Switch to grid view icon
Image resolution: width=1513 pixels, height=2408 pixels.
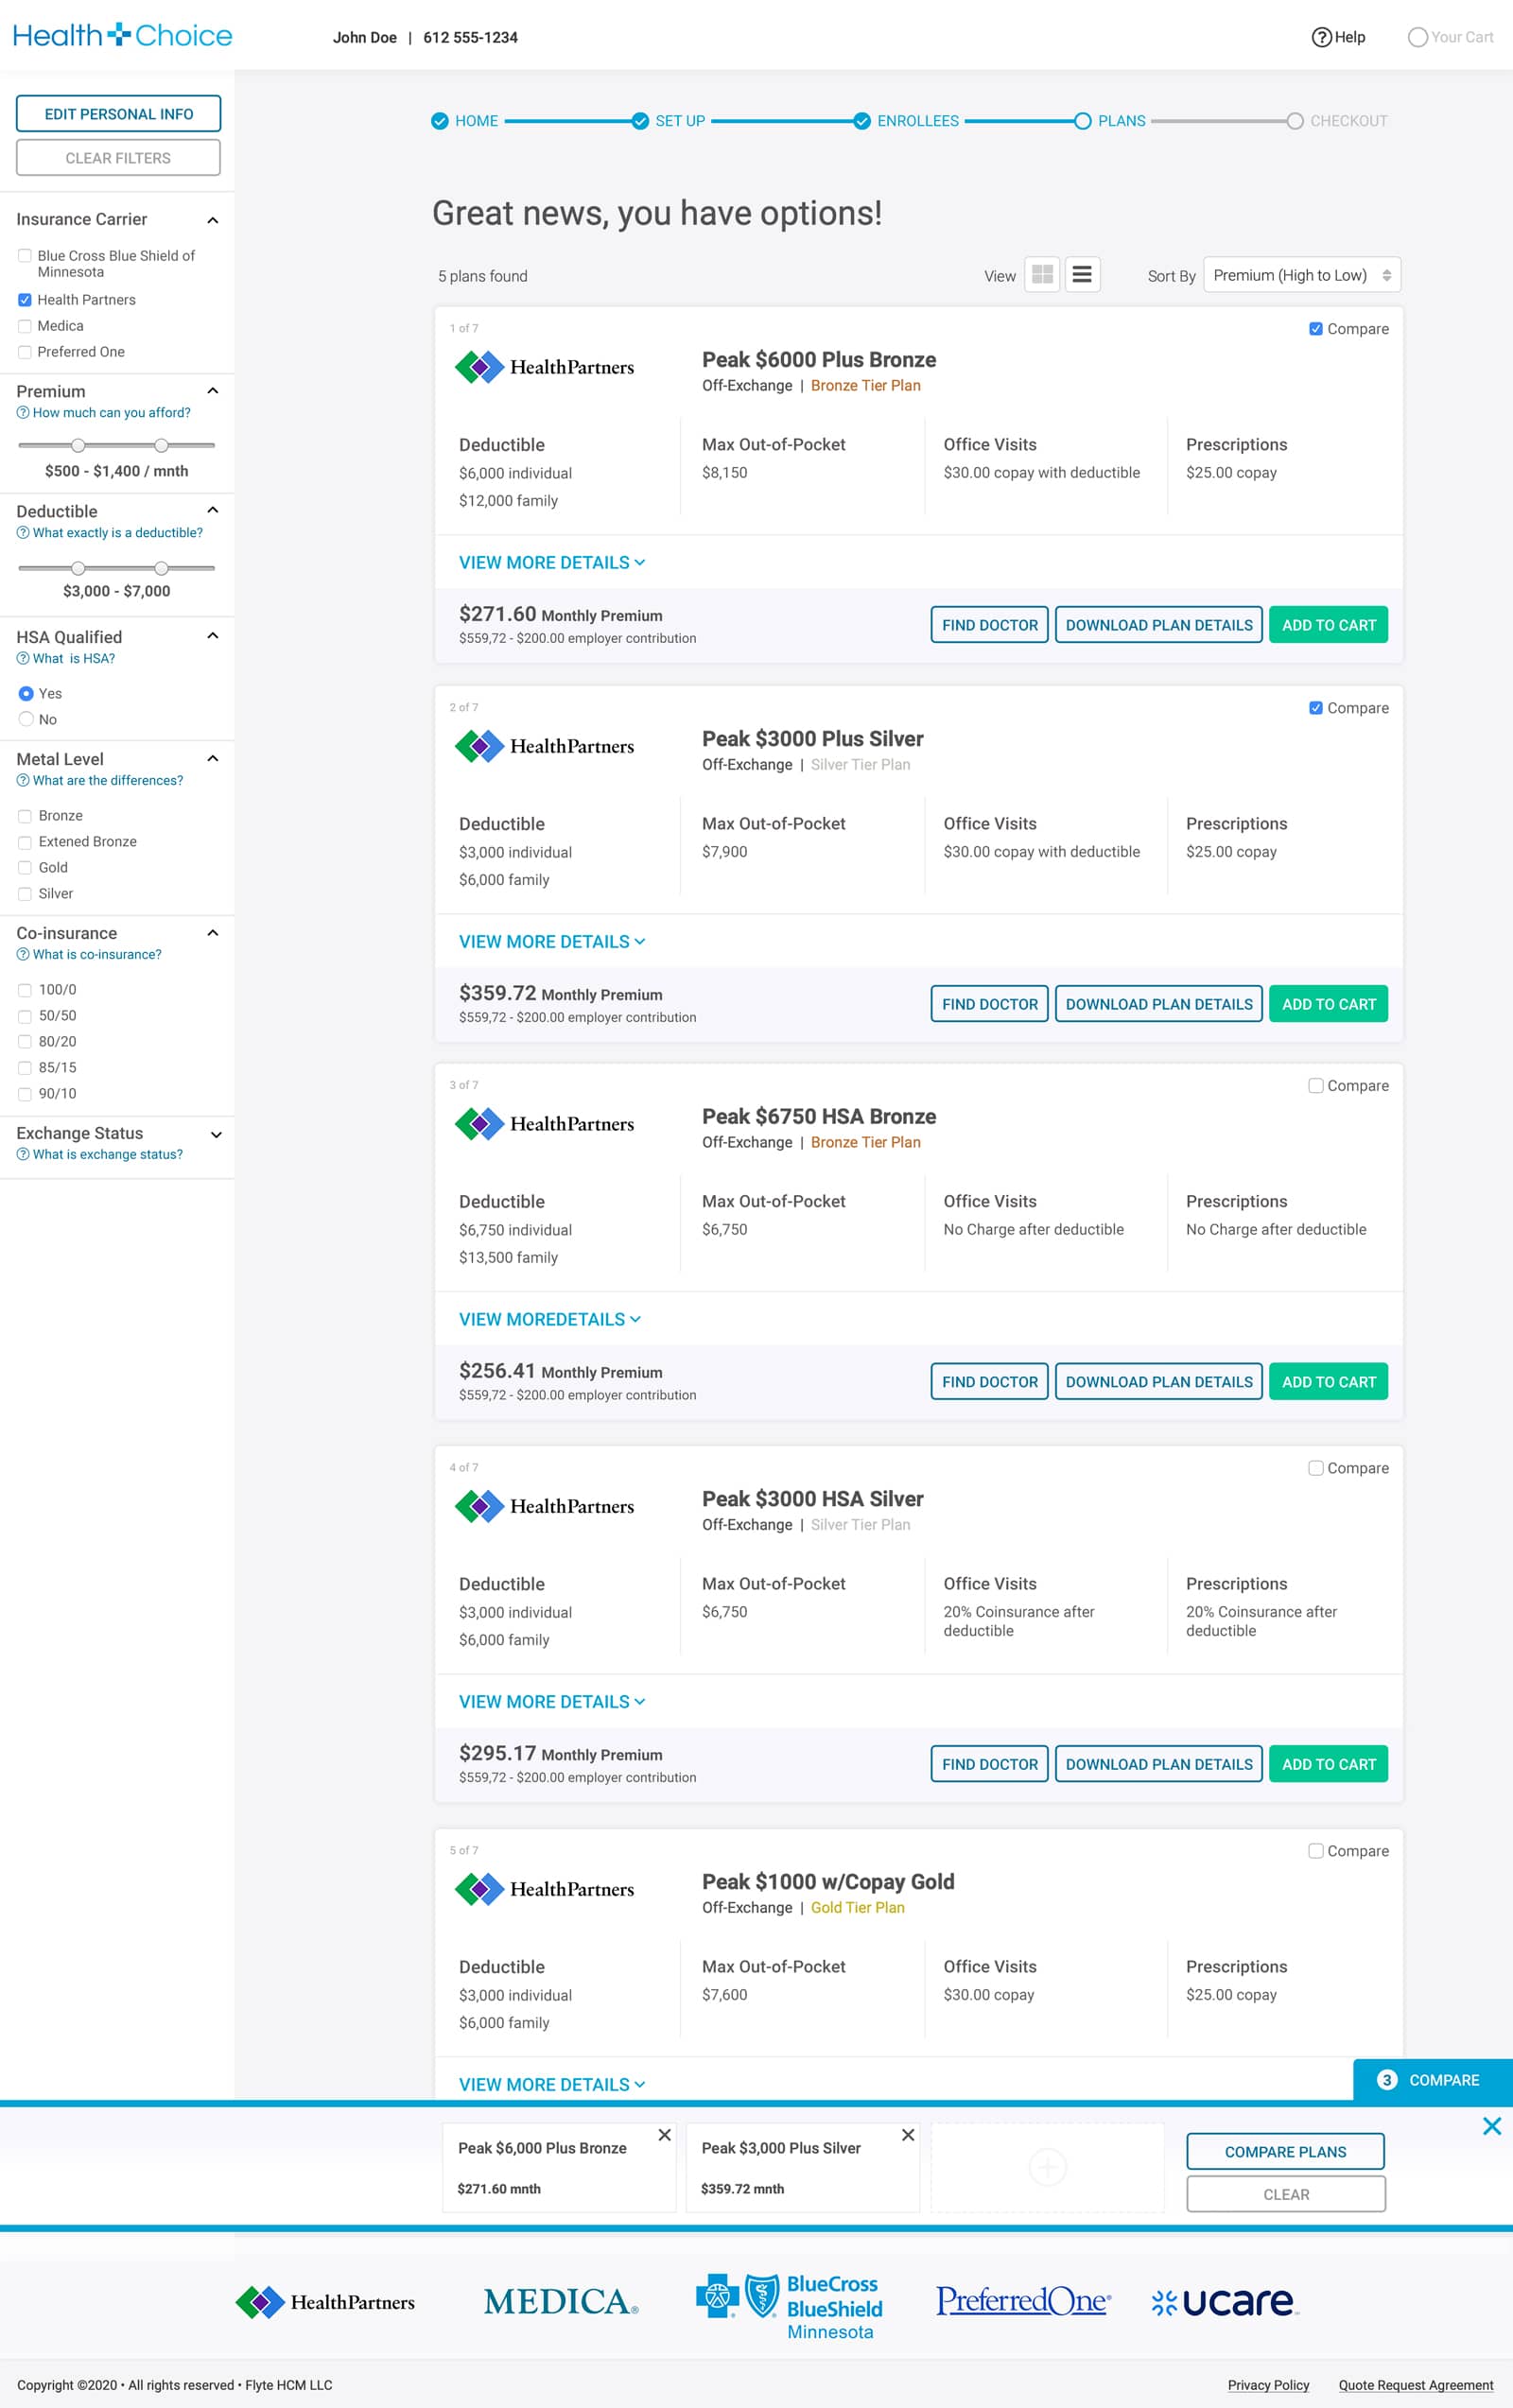pos(1042,275)
